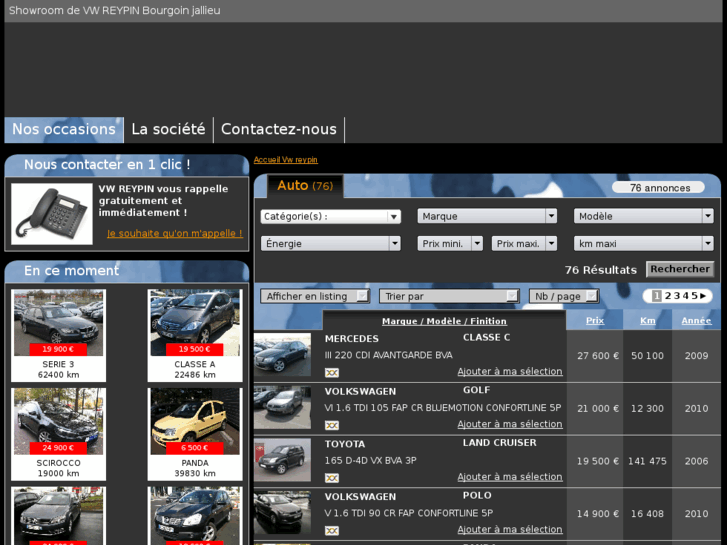Click the small icon under Mercedes Classe C
Image resolution: width=727 pixels, height=545 pixels.
[332, 373]
